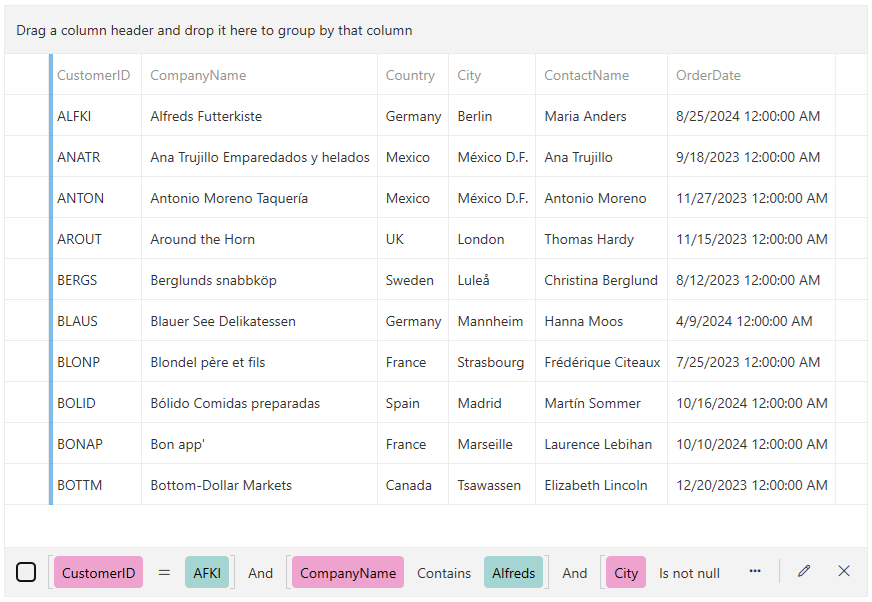Click the Alfreds filter value chip
Image resolution: width=872 pixels, height=602 pixels.
tap(513, 572)
